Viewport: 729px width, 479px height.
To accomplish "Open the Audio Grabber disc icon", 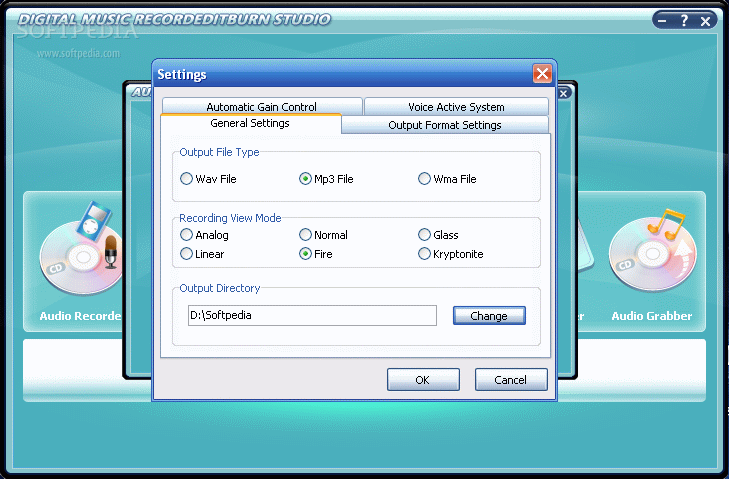I will point(653,250).
